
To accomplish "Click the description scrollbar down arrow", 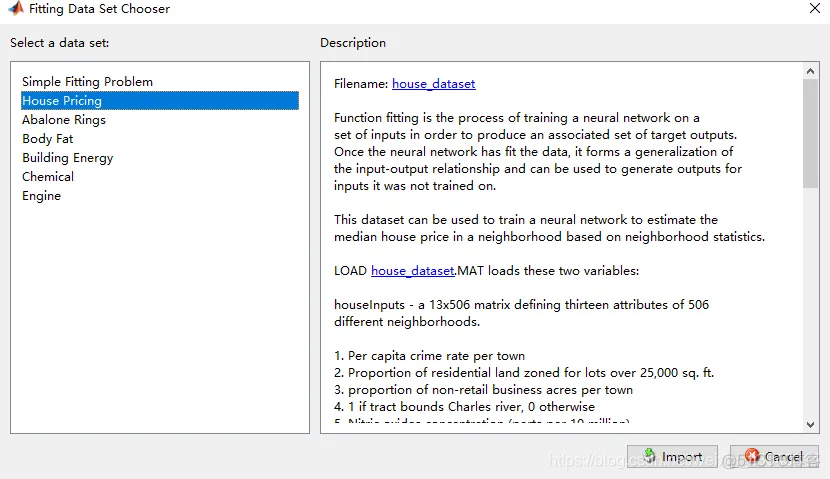I will coord(810,424).
